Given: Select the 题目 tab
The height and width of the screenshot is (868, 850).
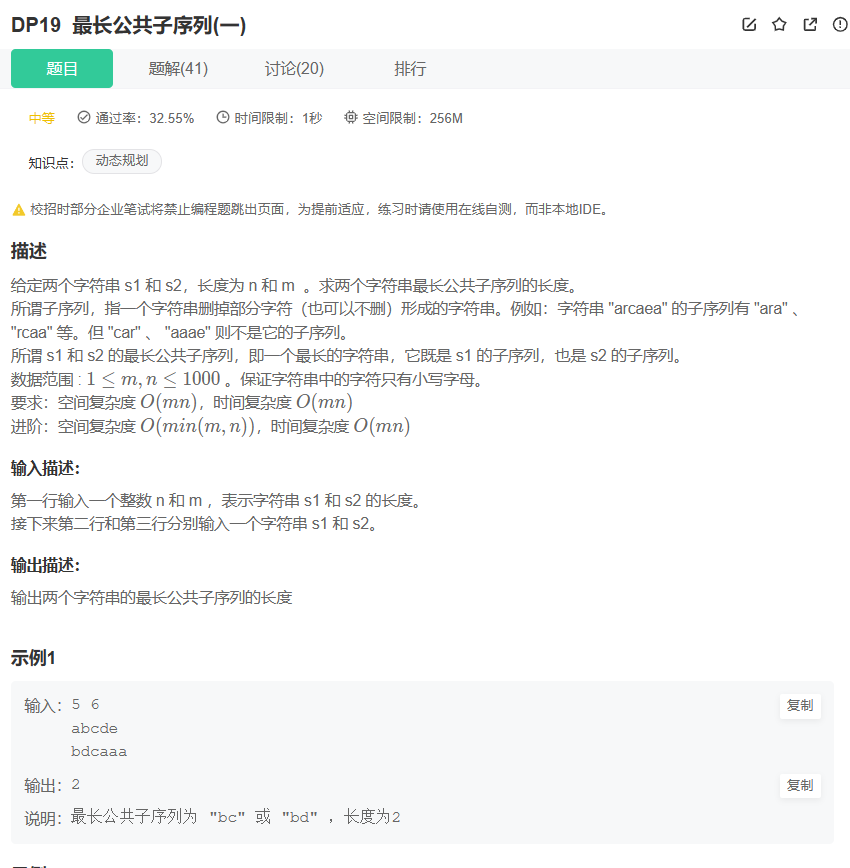Looking at the screenshot, I should pos(61,69).
